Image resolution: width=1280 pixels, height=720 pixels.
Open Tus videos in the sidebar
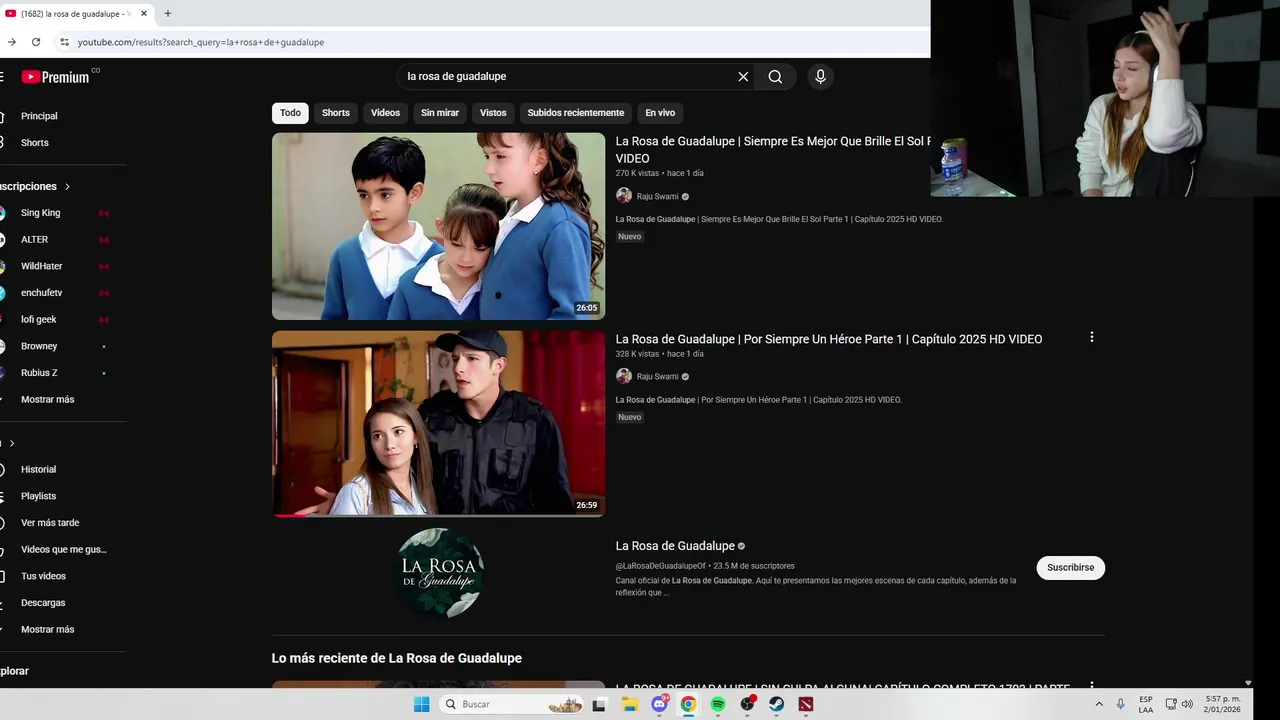[43, 576]
